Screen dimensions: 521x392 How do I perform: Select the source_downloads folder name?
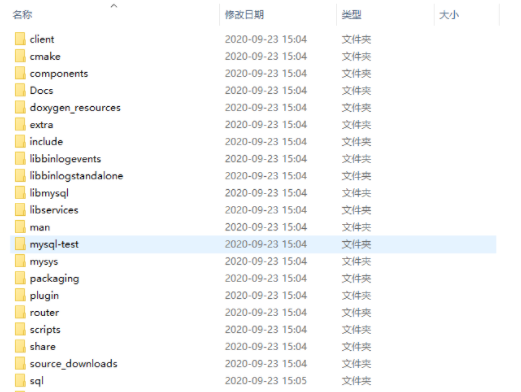point(73,364)
